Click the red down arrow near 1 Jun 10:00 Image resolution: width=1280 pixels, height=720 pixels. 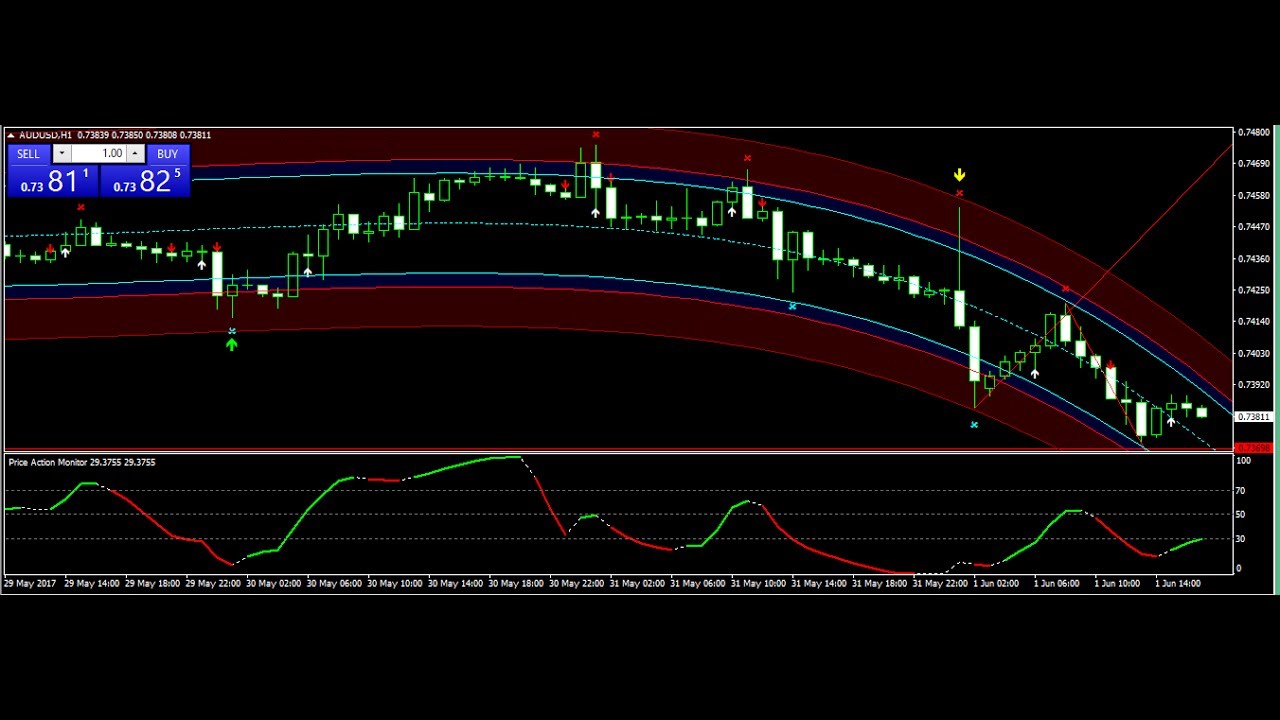click(x=1110, y=366)
